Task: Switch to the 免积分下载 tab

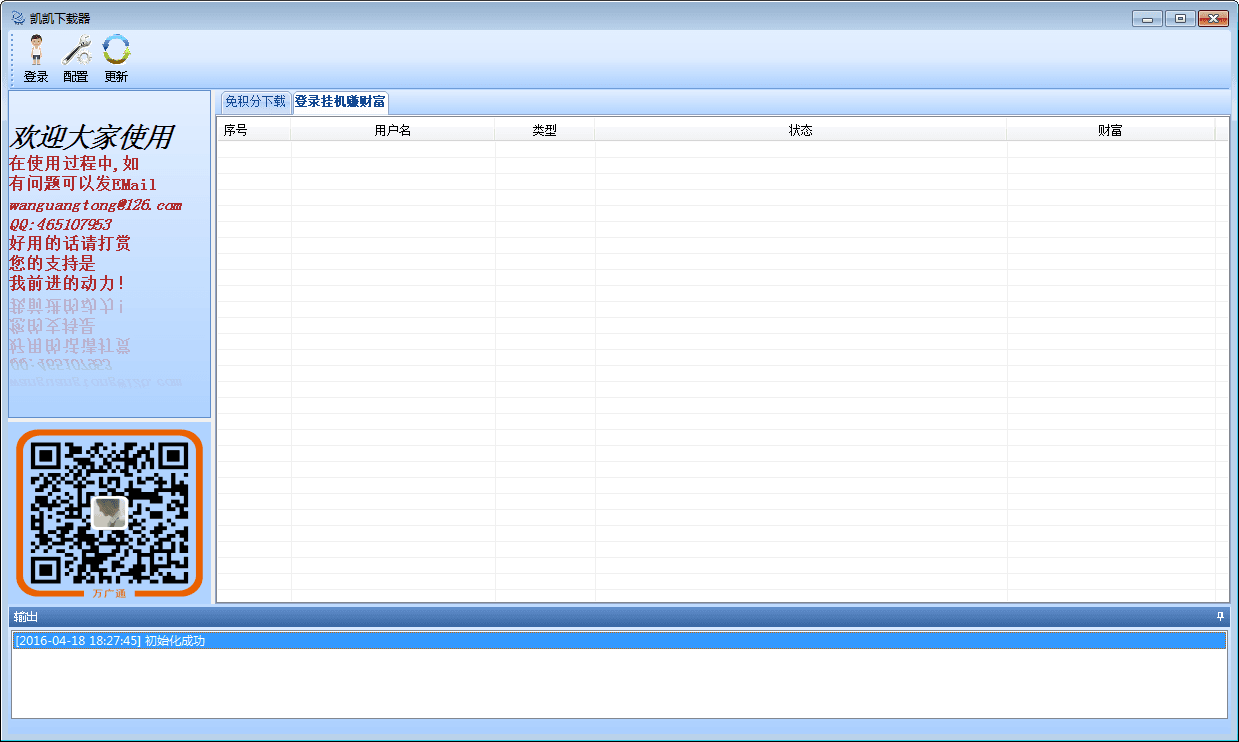Action: pyautogui.click(x=255, y=101)
